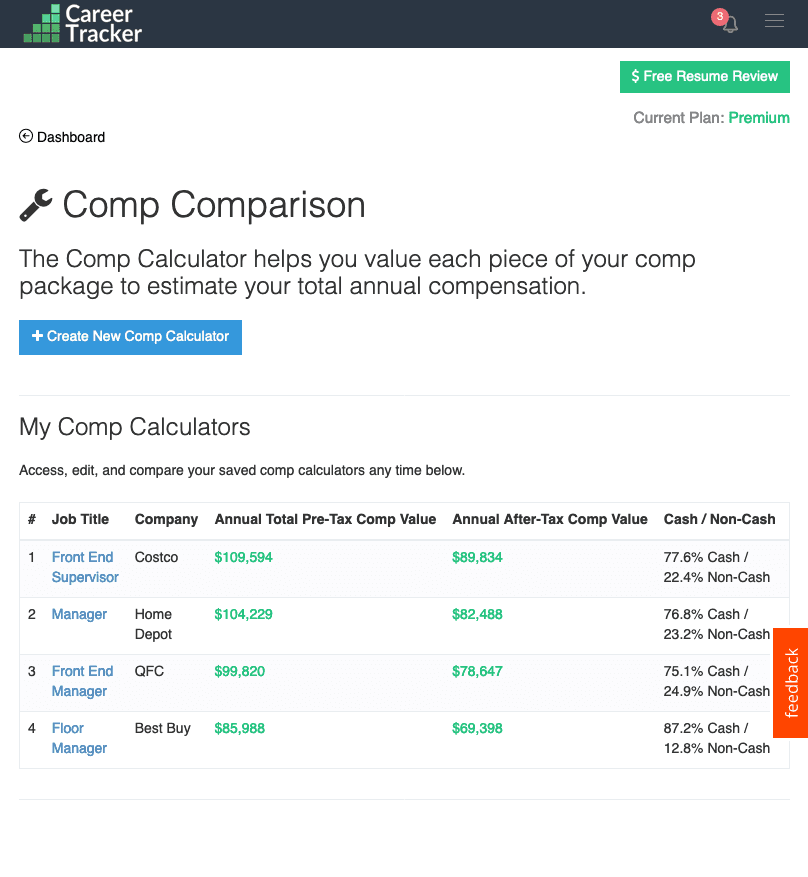The height and width of the screenshot is (877, 808).
Task: Click the Free Resume Review button
Action: [705, 76]
